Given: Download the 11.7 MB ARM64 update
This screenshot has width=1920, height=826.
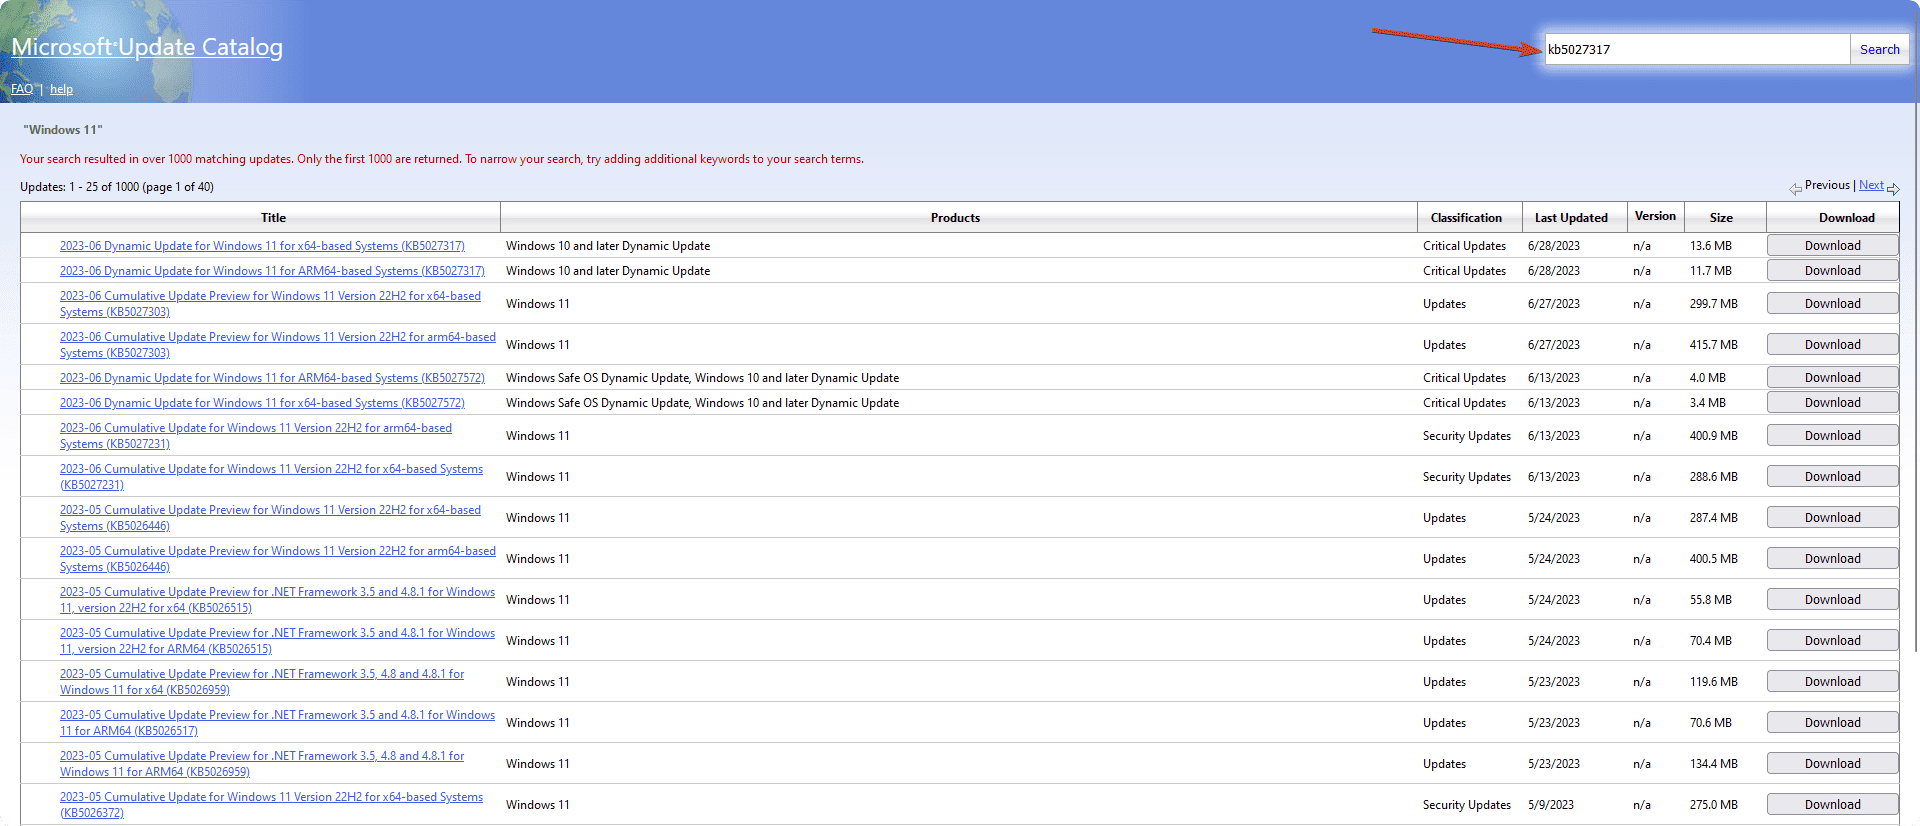Looking at the screenshot, I should 1832,271.
